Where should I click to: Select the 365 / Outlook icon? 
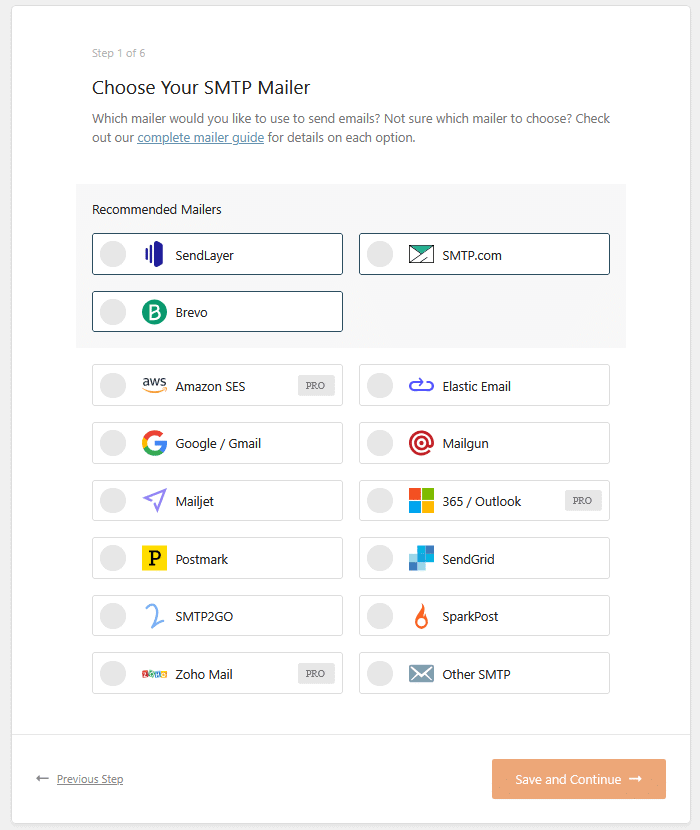coord(421,500)
